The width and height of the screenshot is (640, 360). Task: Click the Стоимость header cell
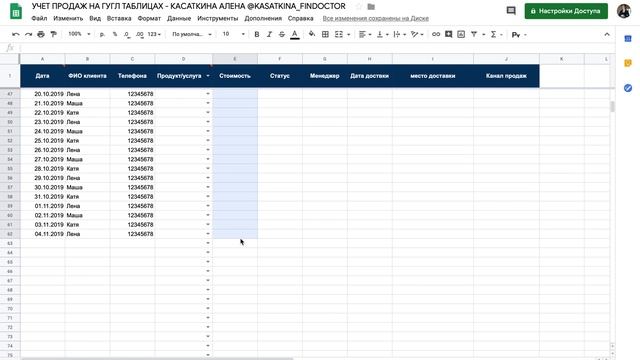click(x=235, y=76)
